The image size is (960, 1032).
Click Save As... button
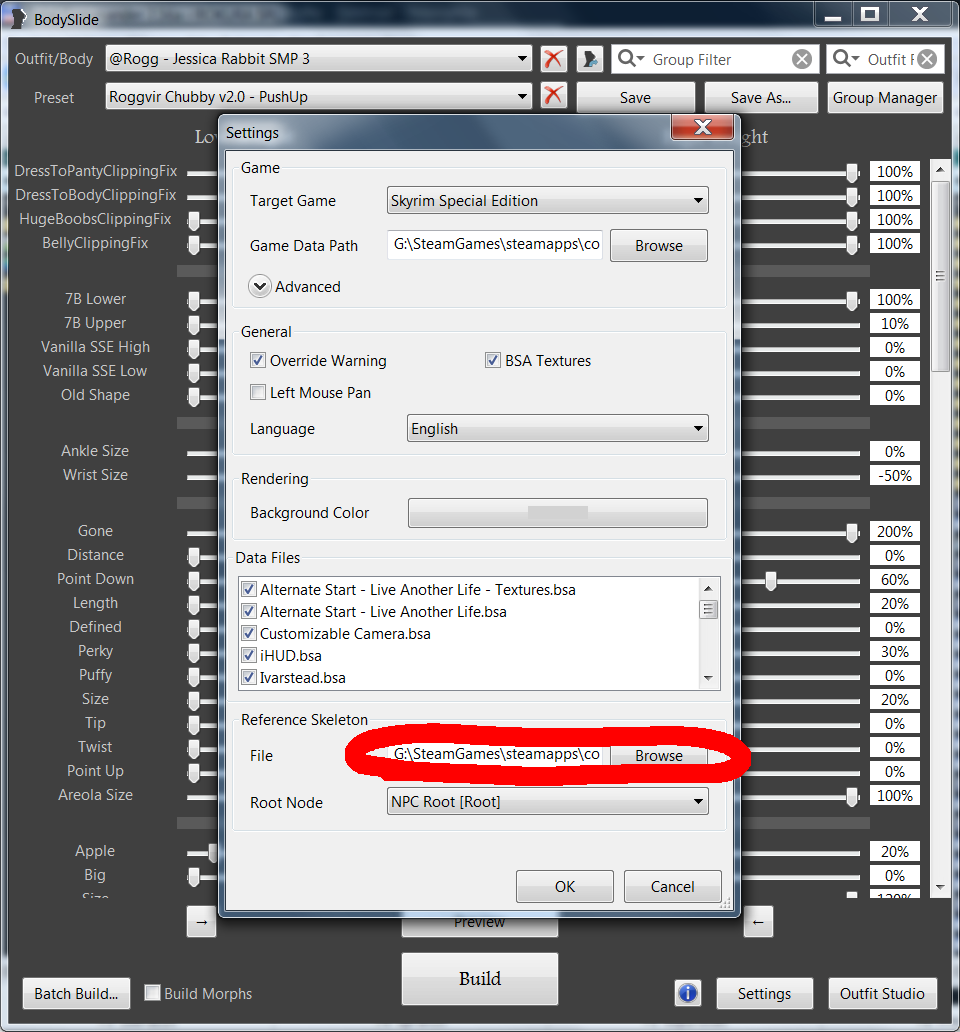pyautogui.click(x=761, y=97)
